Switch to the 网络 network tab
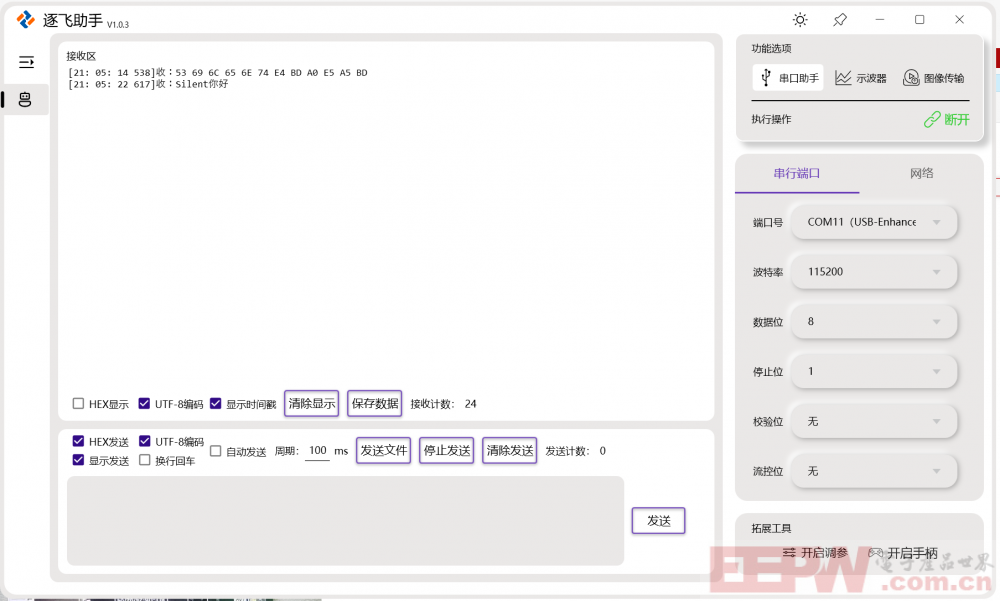The height and width of the screenshot is (601, 1000). [922, 174]
